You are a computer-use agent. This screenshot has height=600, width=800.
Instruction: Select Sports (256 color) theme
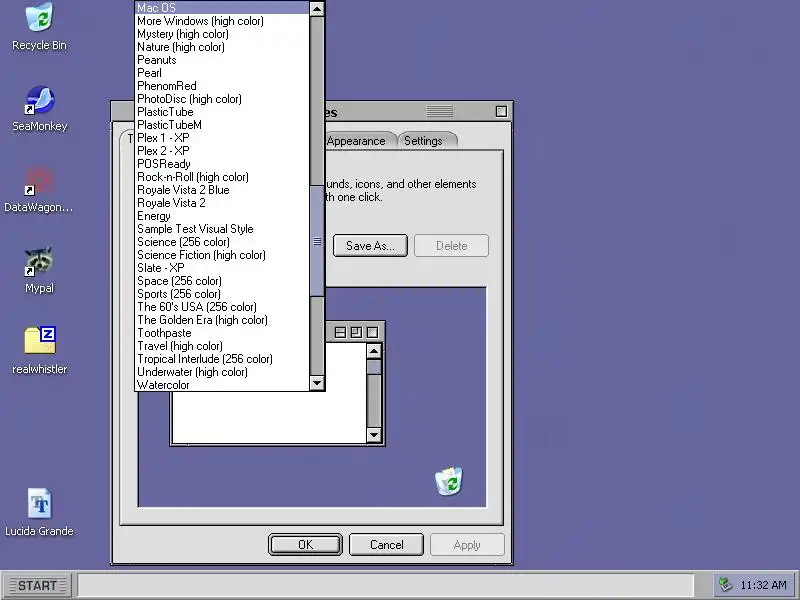(x=222, y=294)
